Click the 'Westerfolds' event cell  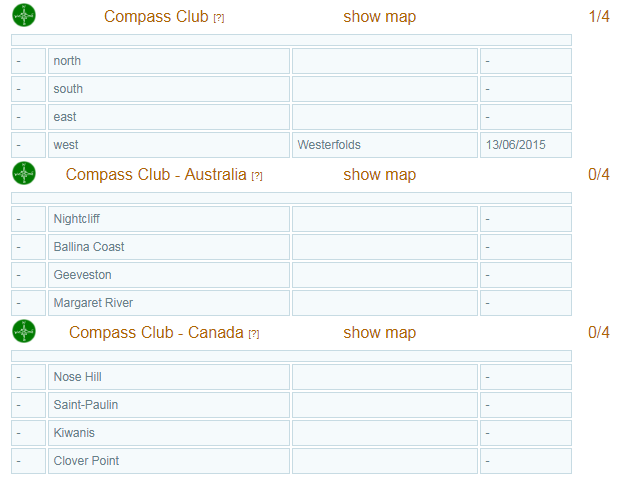(385, 145)
